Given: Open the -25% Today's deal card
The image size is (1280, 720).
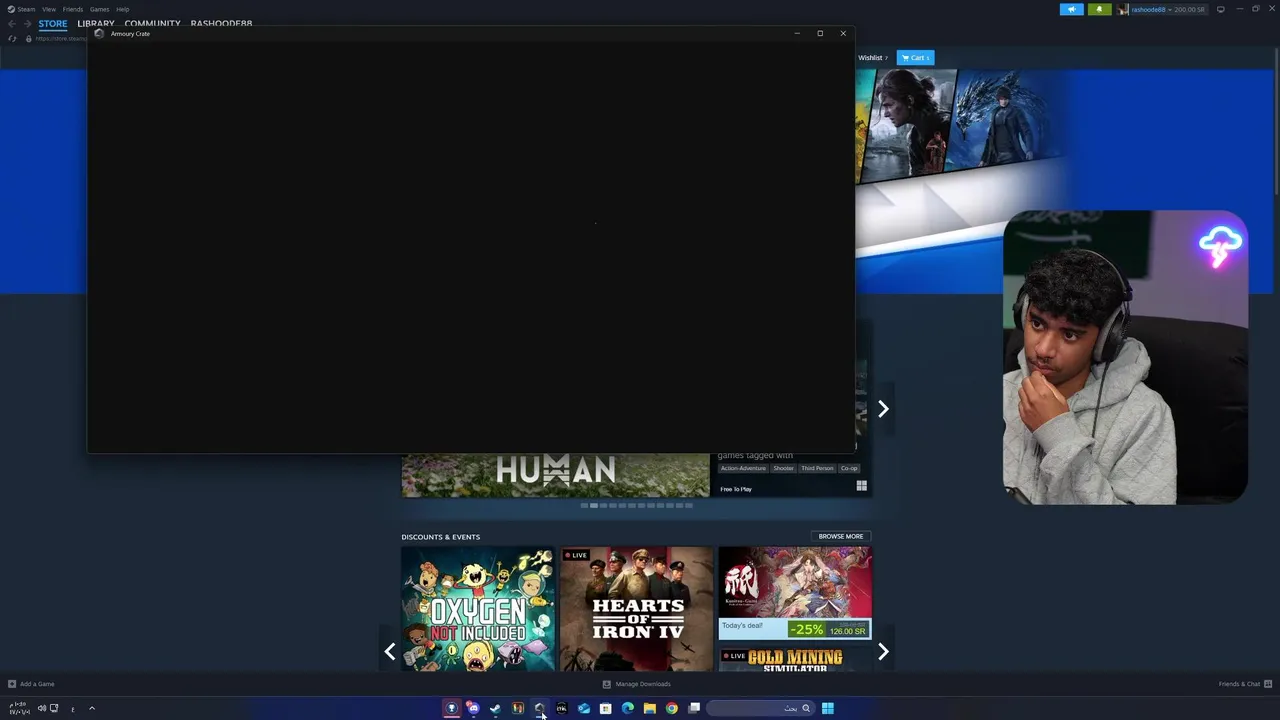Looking at the screenshot, I should [795, 593].
